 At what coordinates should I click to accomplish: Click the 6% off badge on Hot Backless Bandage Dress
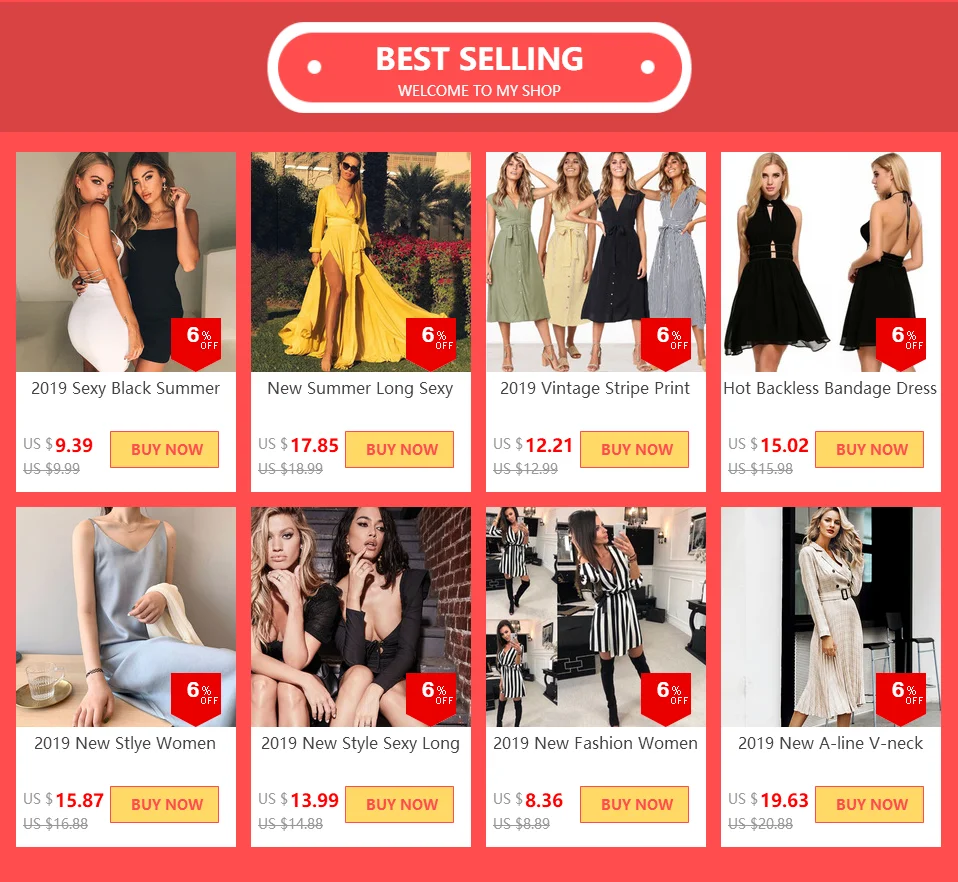click(x=901, y=344)
